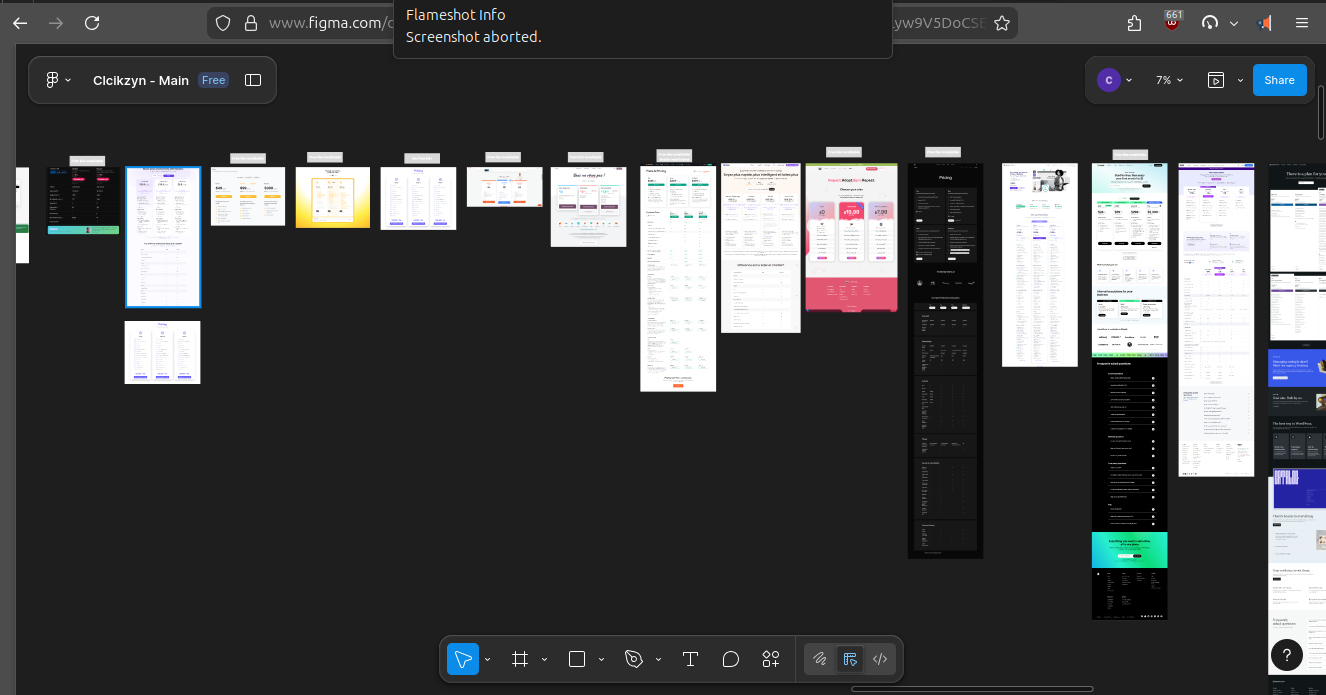This screenshot has height=695, width=1326.
Task: Toggle Dev Mode code view
Action: pos(880,659)
